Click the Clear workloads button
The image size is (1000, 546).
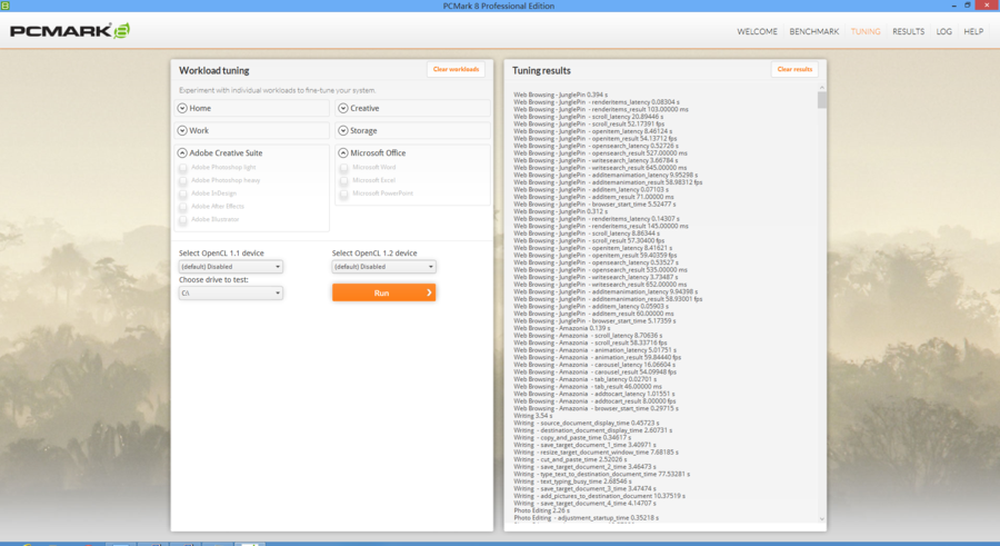[456, 69]
